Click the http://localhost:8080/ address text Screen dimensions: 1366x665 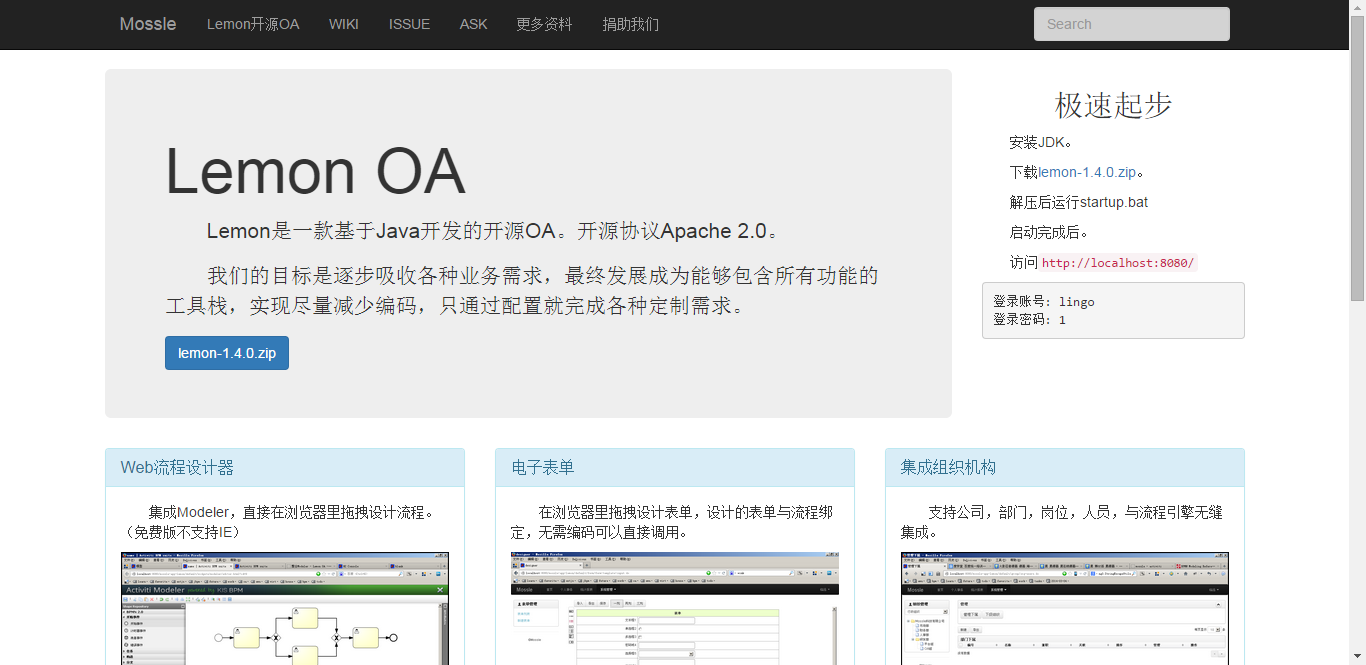pos(1118,263)
